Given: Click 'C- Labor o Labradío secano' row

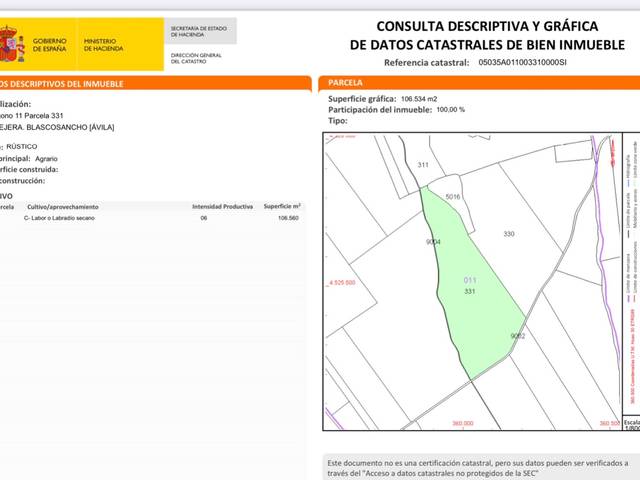Looking at the screenshot, I should (x=59, y=218).
